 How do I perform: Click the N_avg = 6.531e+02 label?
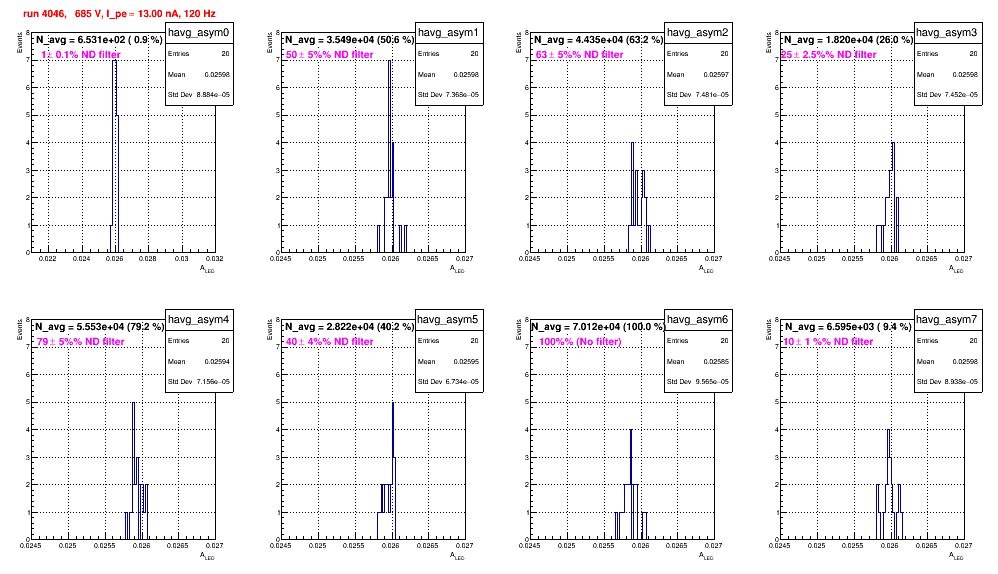[99, 40]
